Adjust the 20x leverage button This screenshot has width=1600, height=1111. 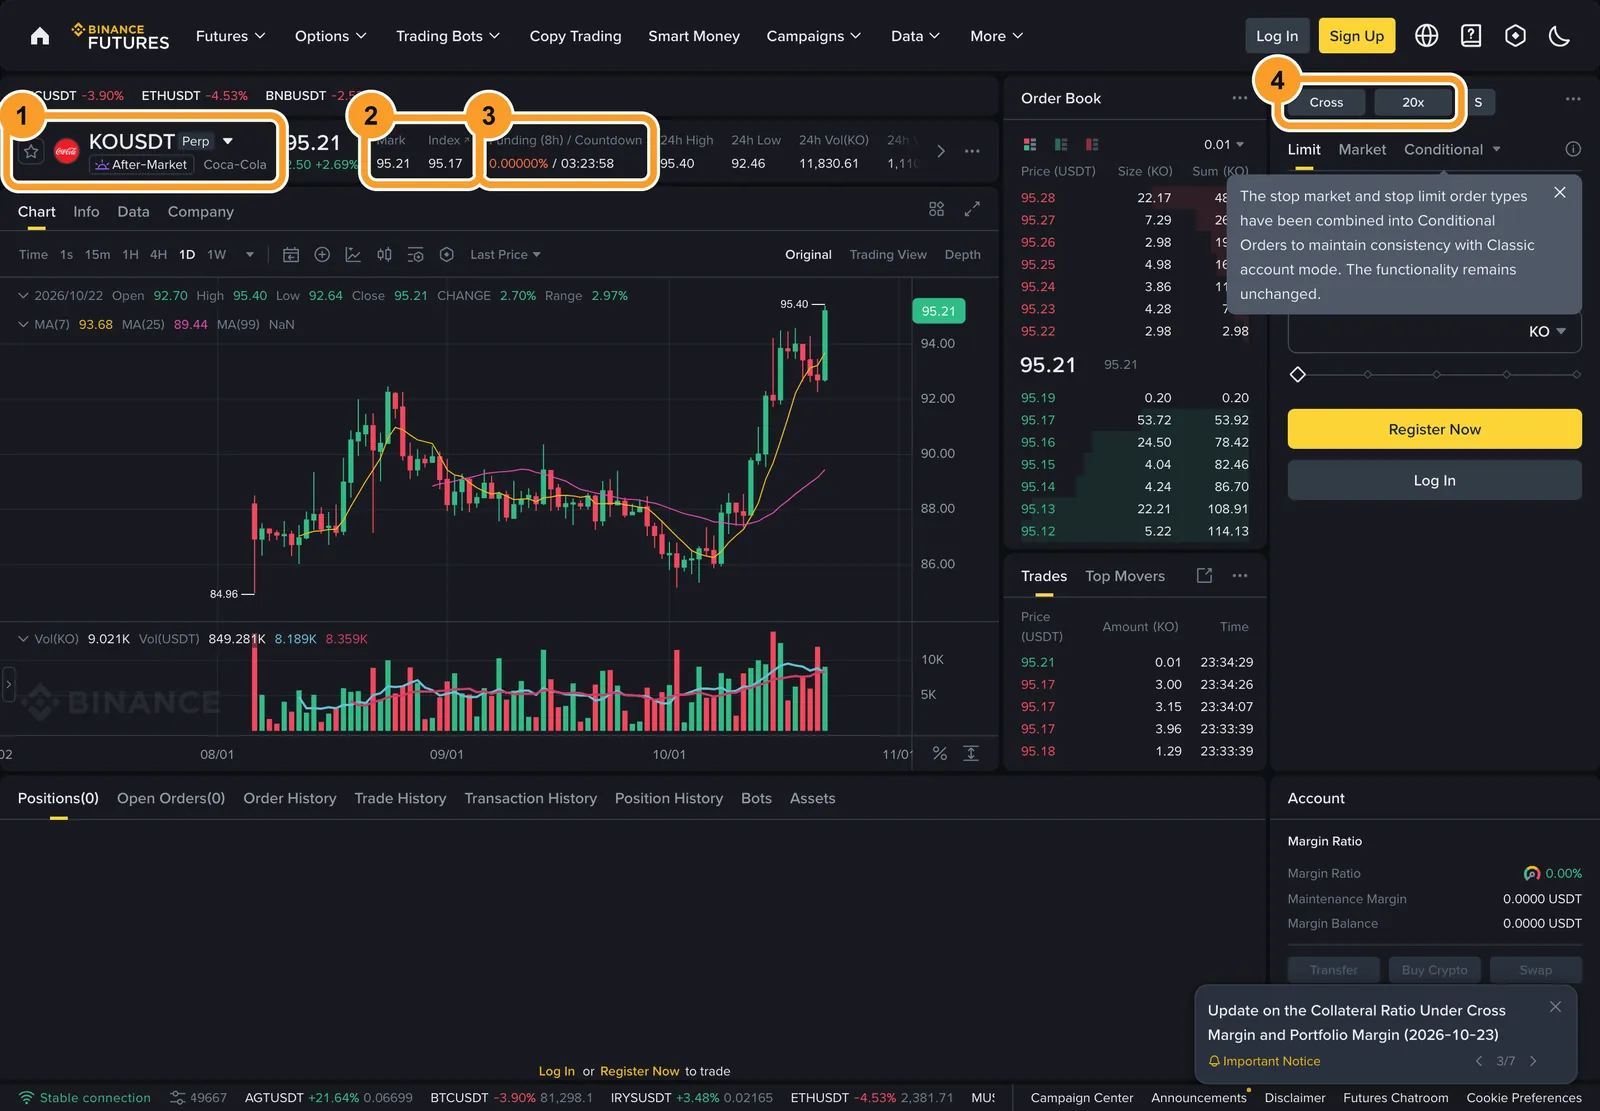click(1413, 102)
